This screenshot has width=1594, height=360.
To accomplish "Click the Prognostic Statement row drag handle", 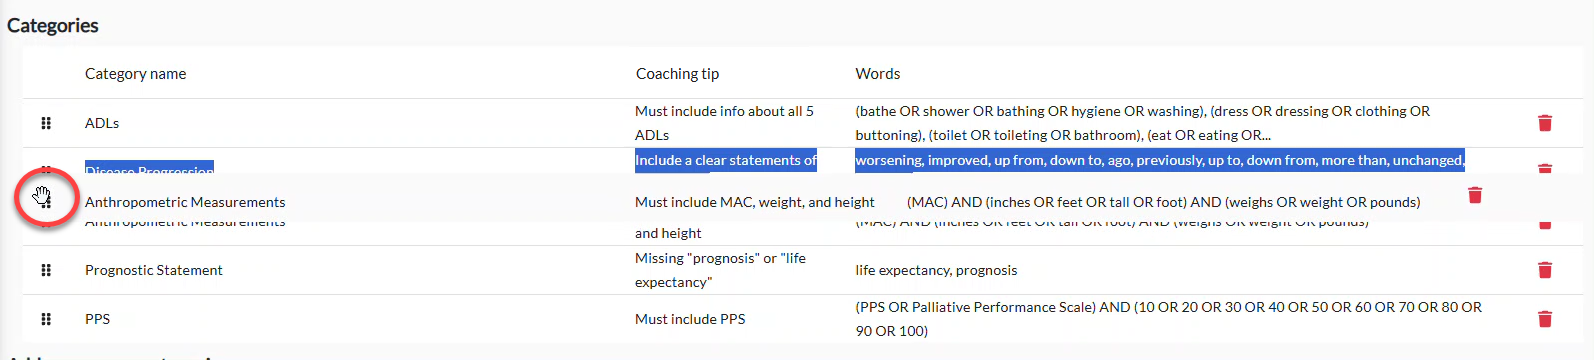I will coord(46,270).
